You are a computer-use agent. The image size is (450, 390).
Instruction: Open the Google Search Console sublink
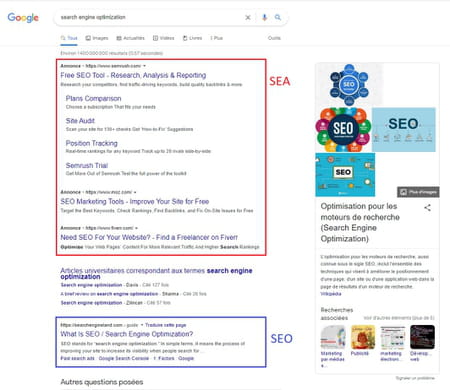[x=124, y=358]
